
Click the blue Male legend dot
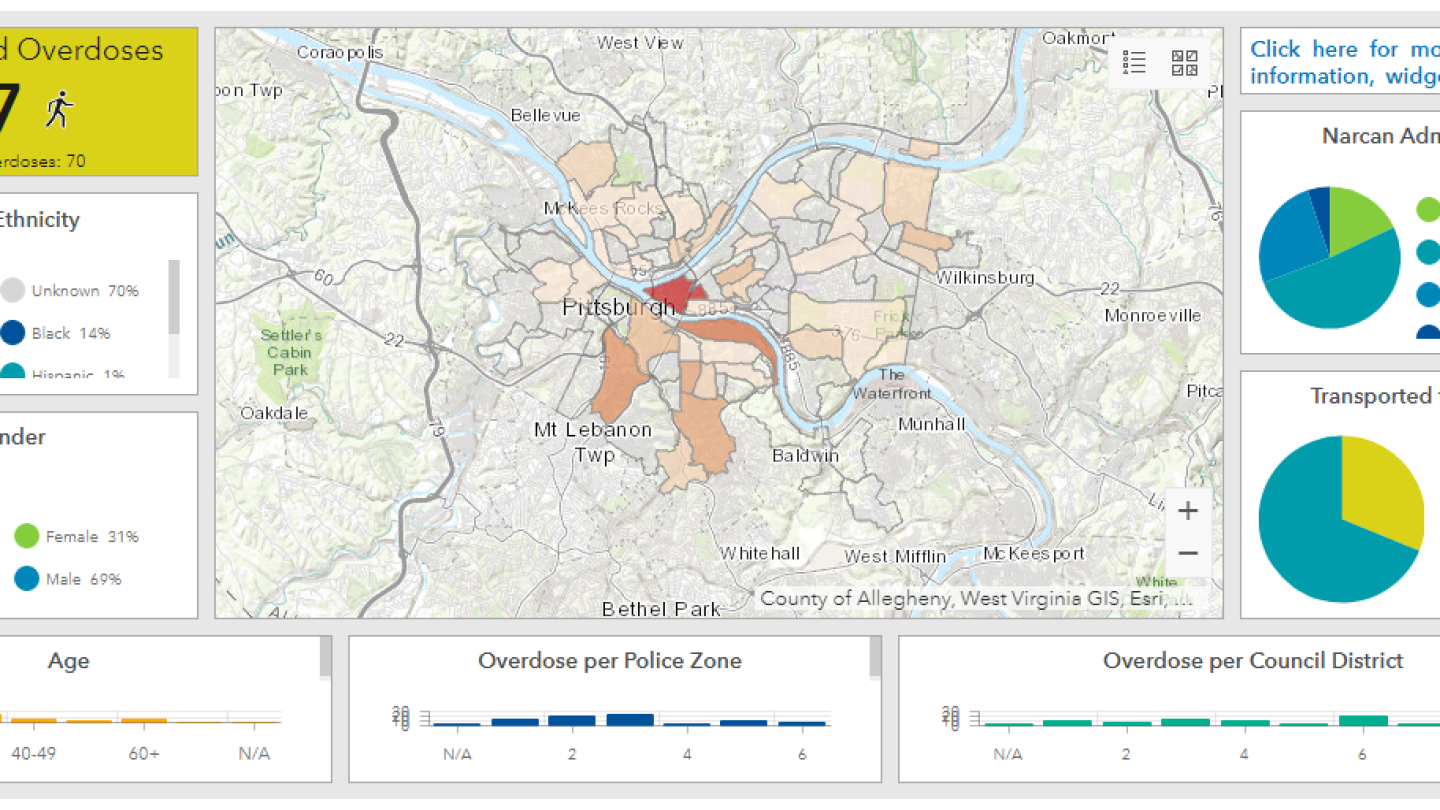click(26, 579)
